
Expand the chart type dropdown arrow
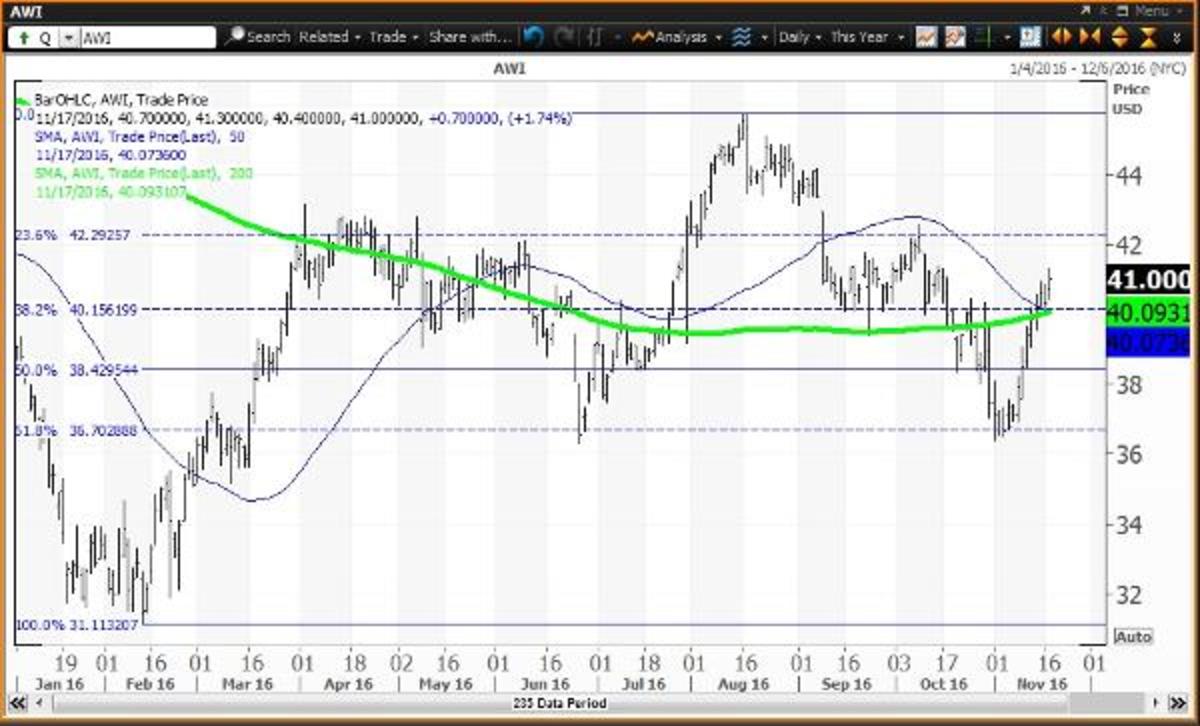click(x=620, y=37)
